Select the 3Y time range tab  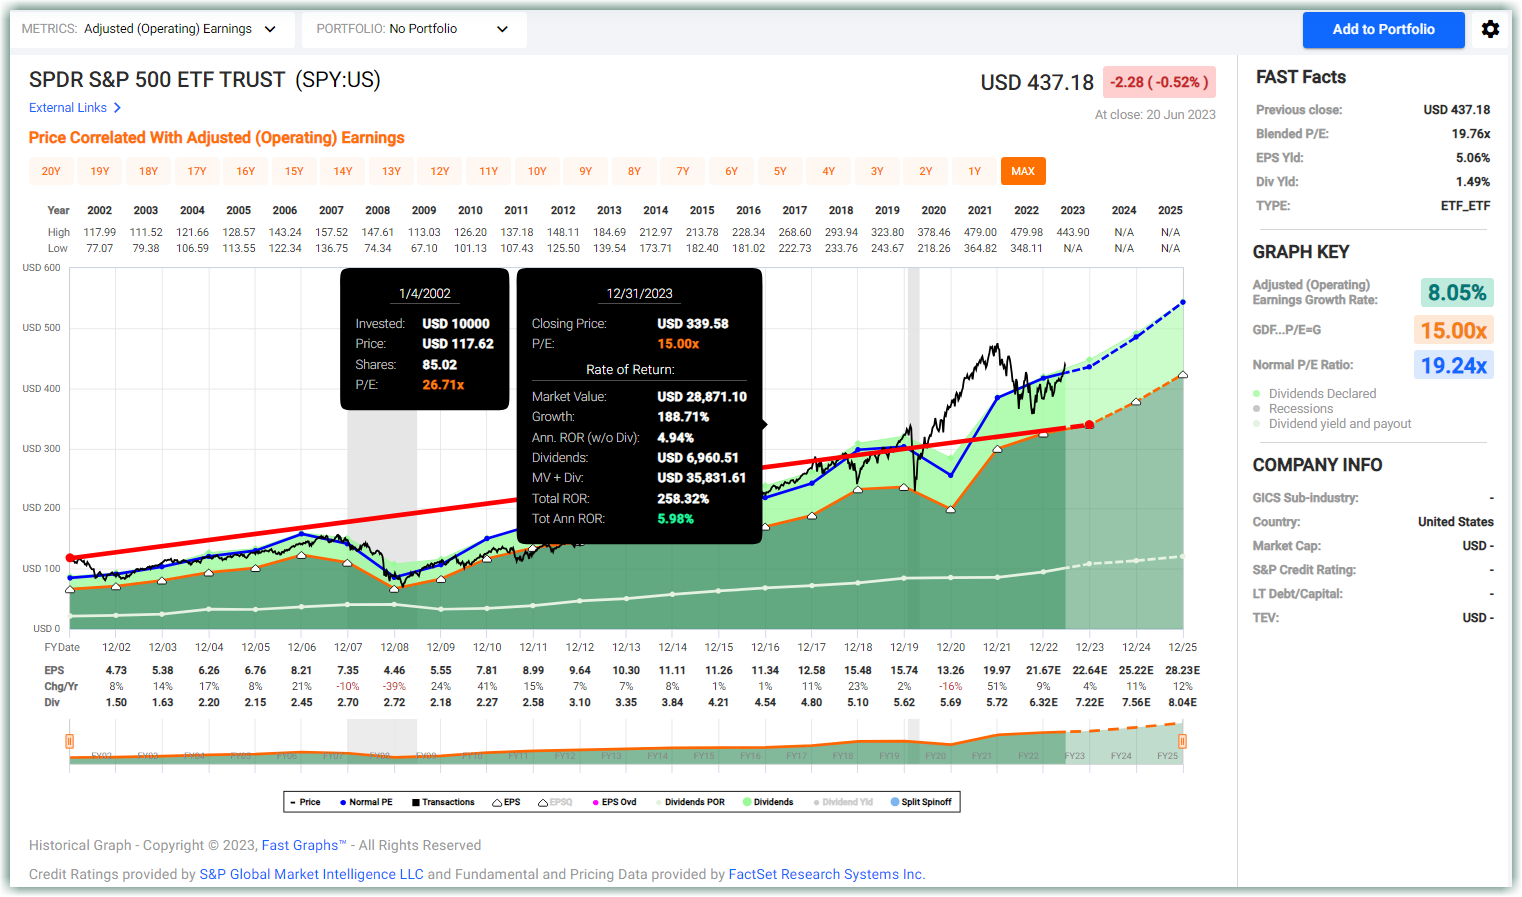tap(877, 172)
